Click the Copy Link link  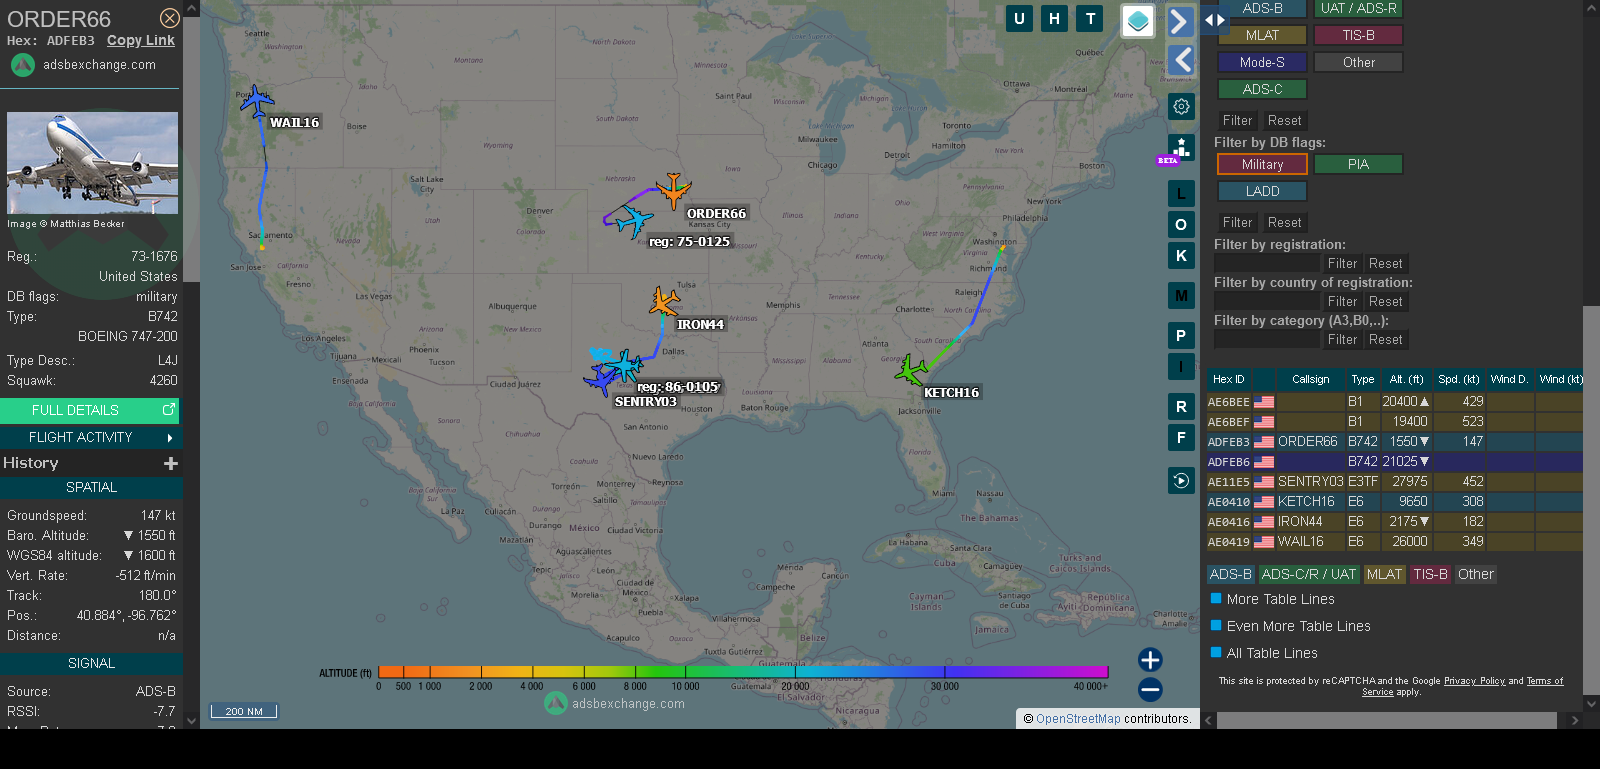click(x=141, y=40)
